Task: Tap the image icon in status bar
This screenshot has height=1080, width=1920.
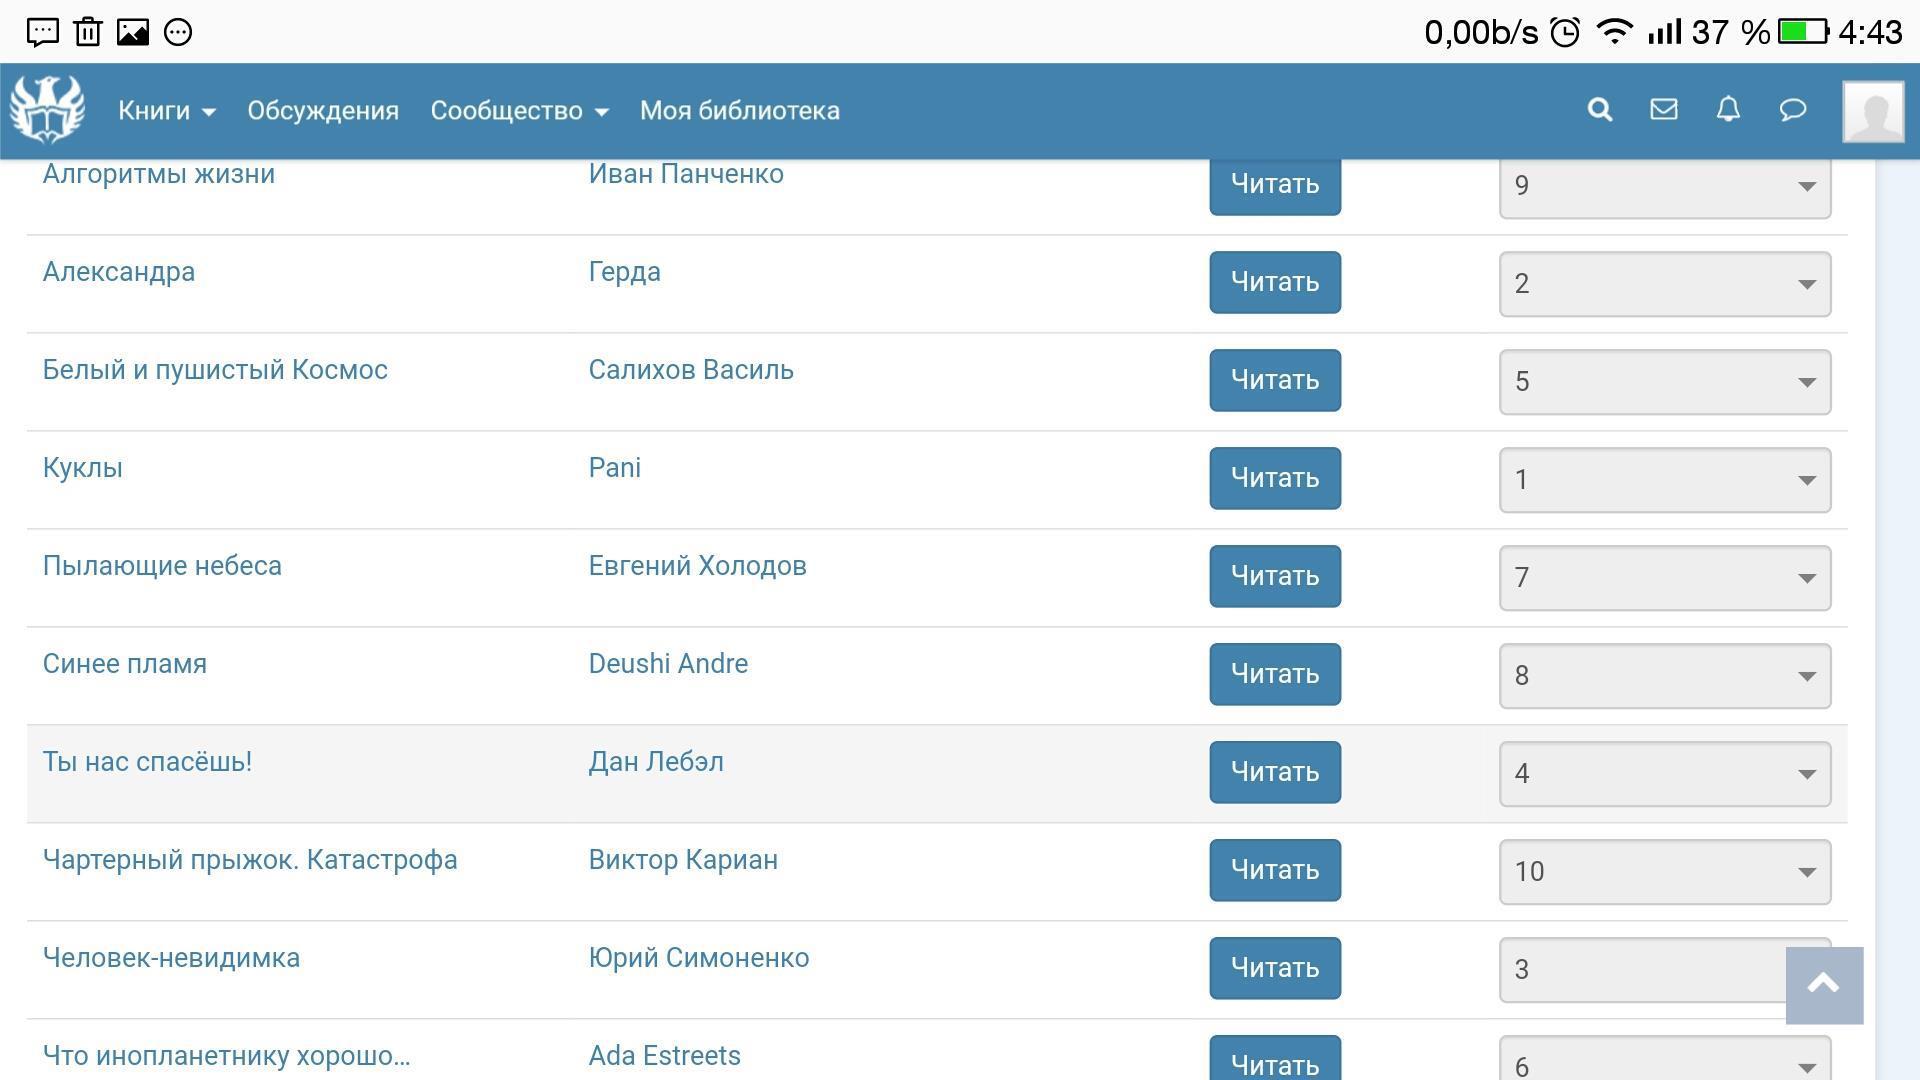Action: (133, 32)
